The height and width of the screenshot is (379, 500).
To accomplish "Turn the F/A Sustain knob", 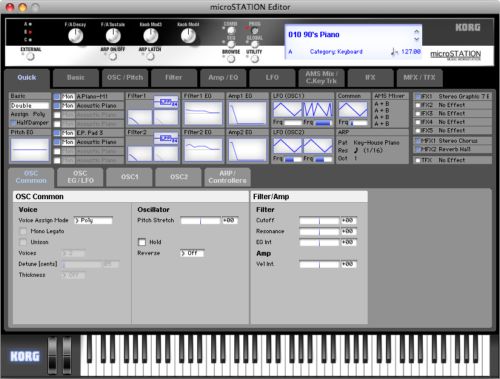I will tap(113, 36).
